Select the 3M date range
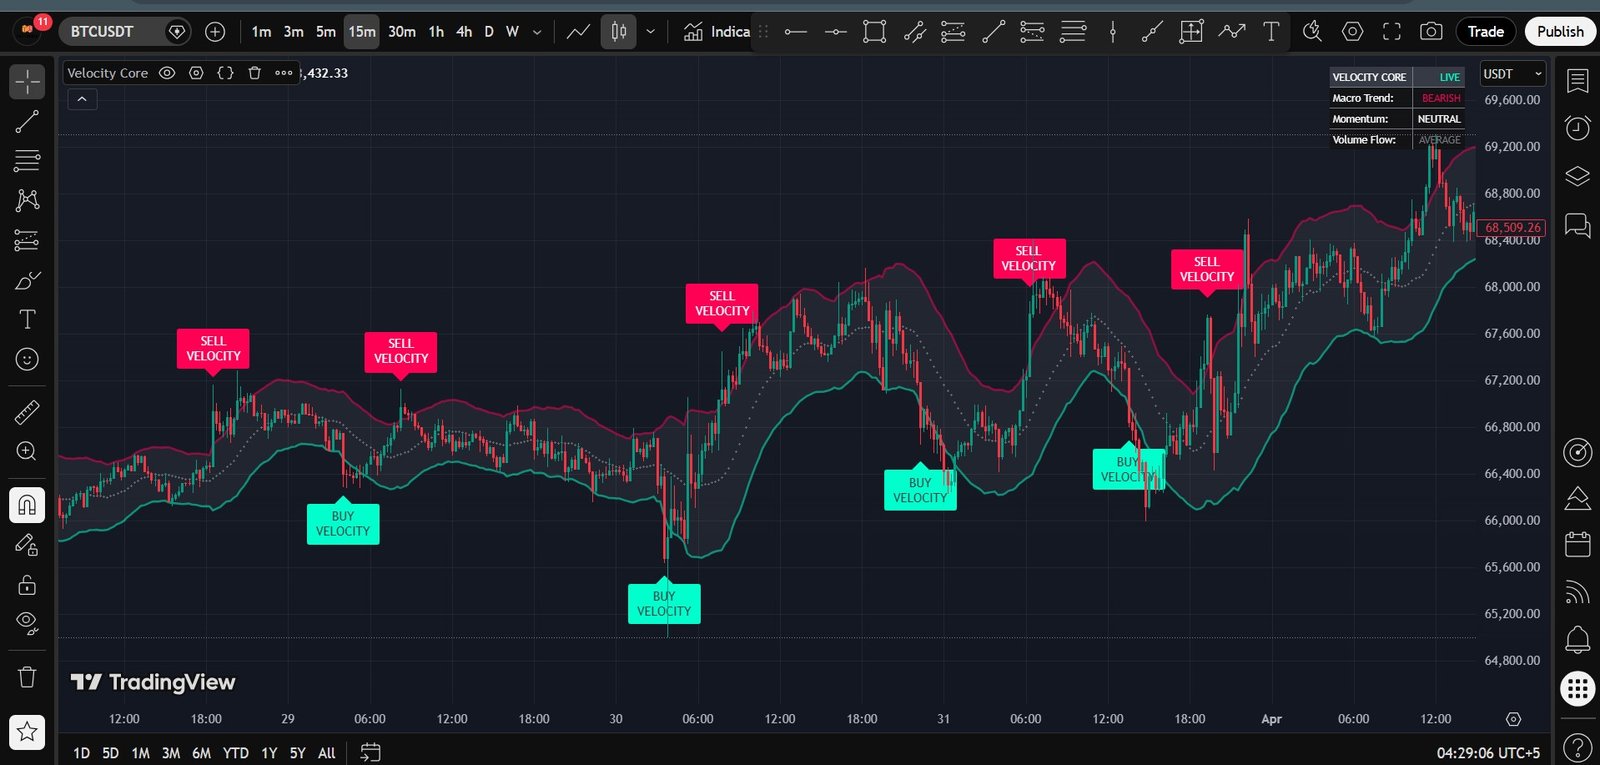Screen dimensions: 1600x765 tap(171, 753)
